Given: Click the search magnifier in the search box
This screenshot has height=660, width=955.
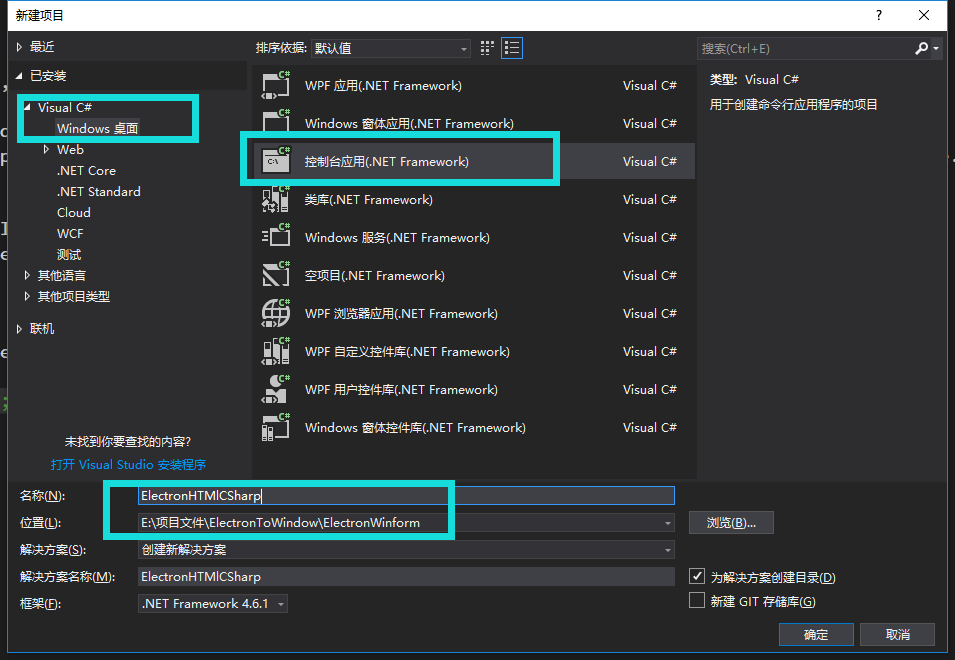Looking at the screenshot, I should (x=920, y=48).
